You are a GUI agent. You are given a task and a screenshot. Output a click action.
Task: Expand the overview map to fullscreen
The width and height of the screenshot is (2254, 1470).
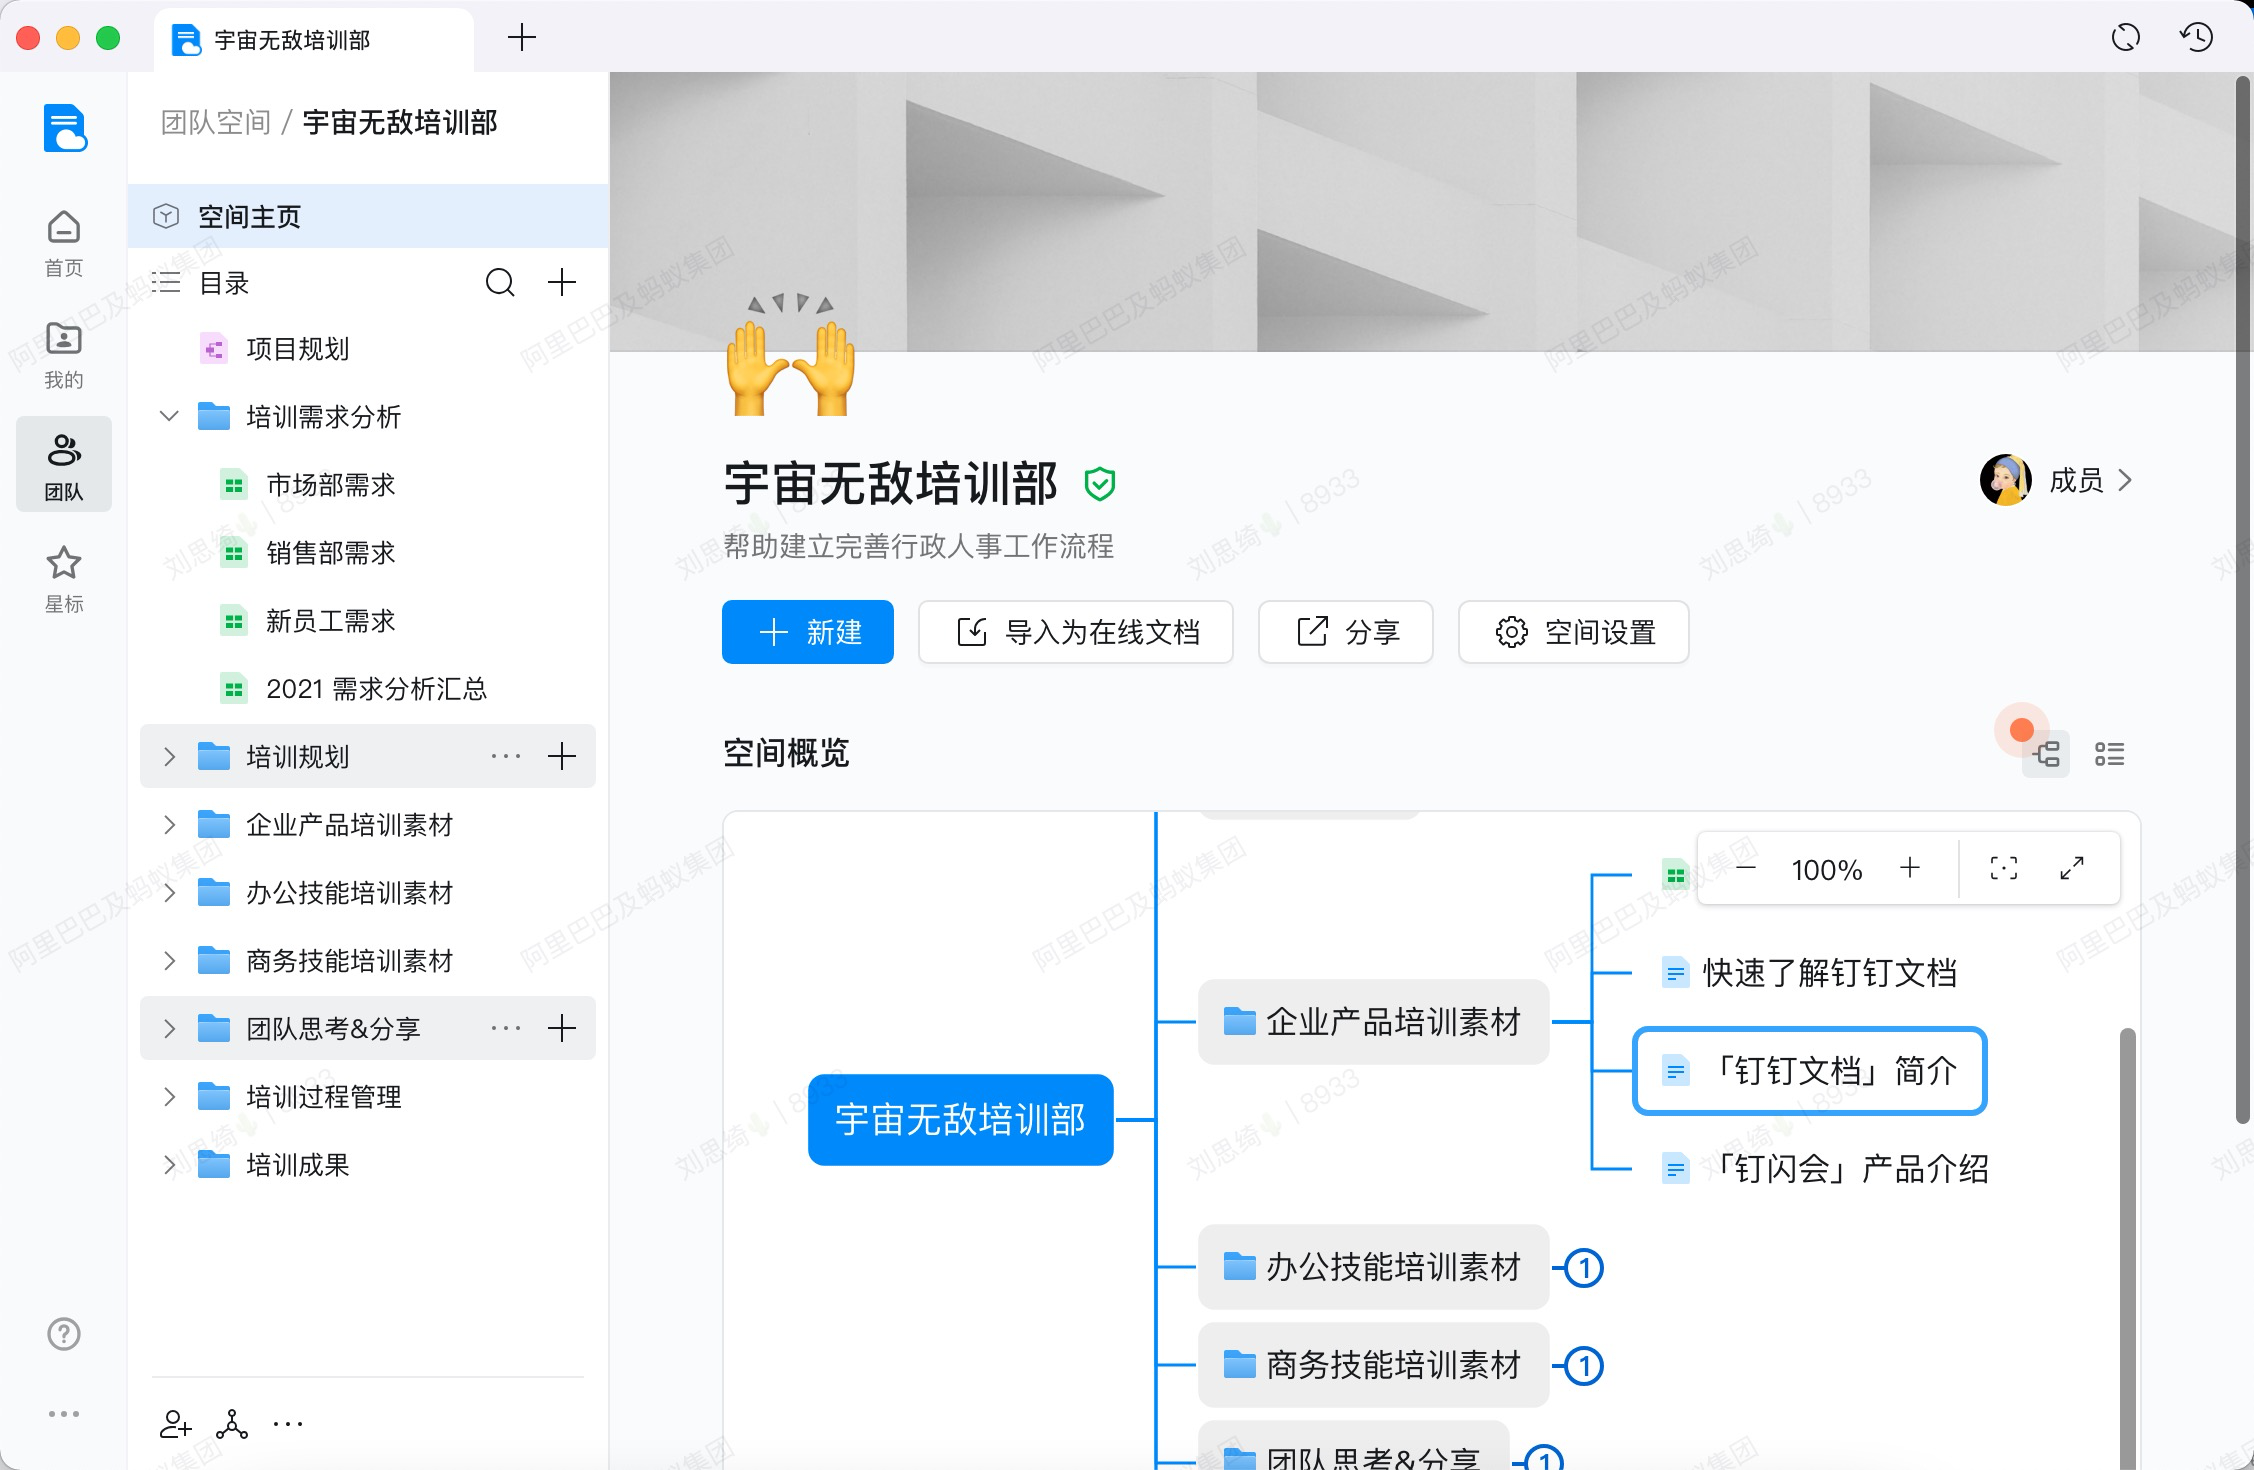2071,870
